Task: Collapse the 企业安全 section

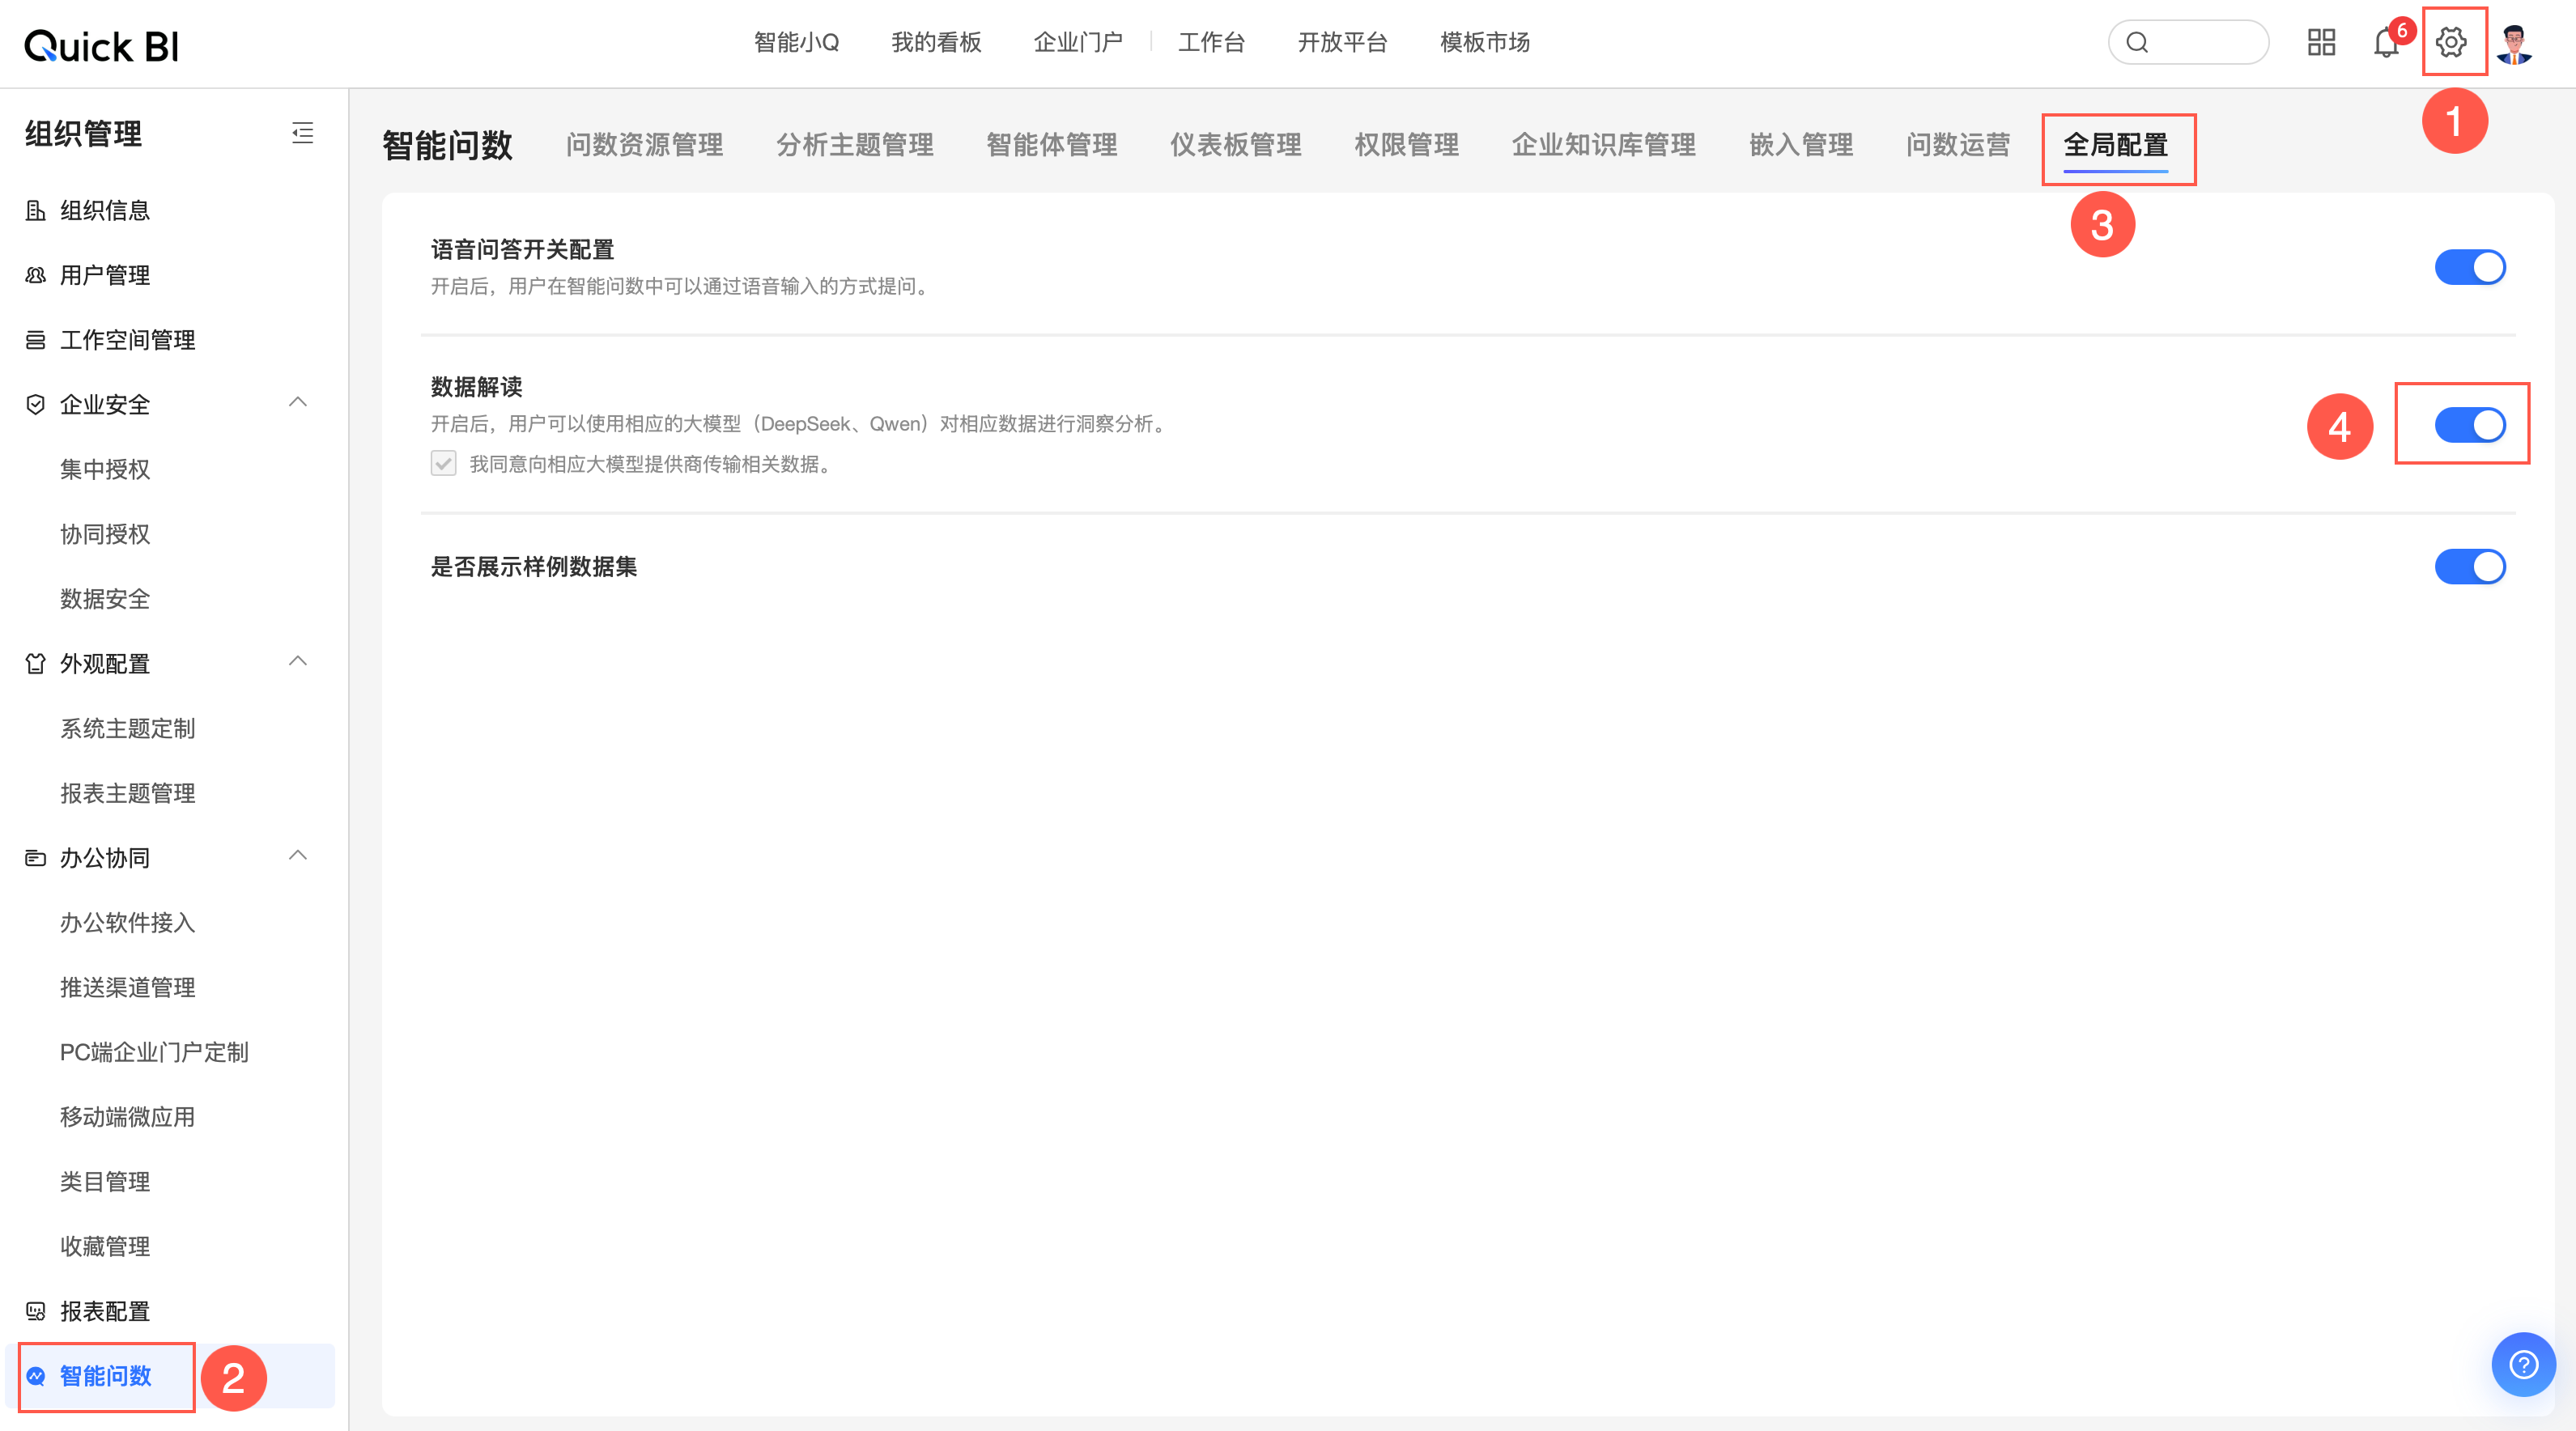Action: coord(297,403)
